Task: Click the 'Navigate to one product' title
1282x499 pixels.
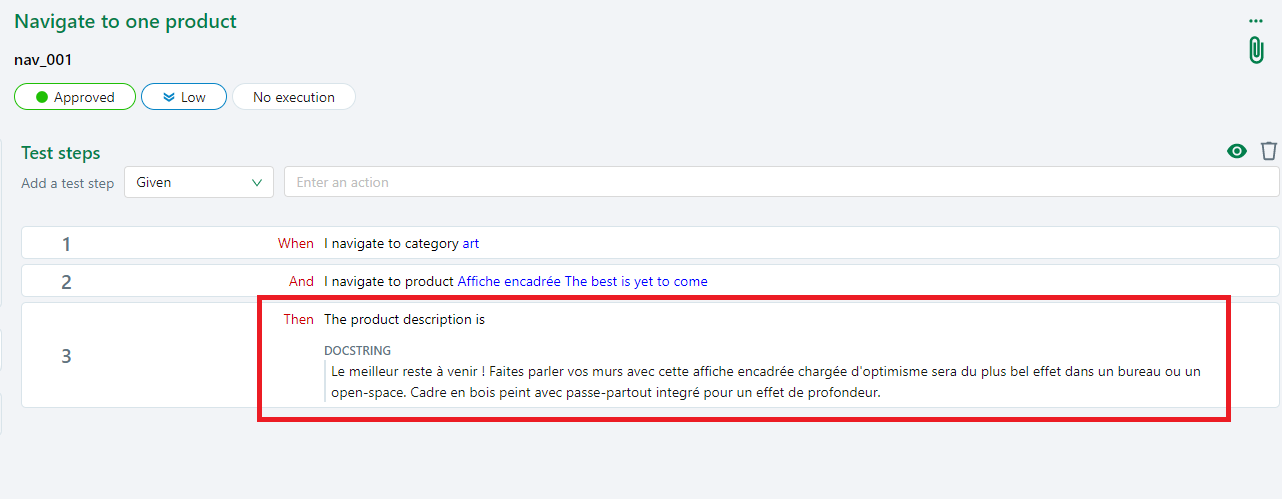Action: coord(125,22)
